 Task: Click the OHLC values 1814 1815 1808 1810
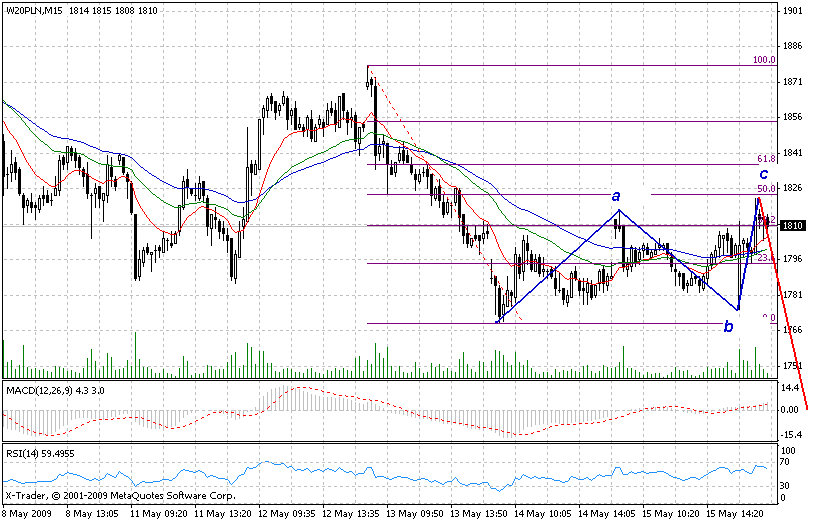[x=113, y=11]
